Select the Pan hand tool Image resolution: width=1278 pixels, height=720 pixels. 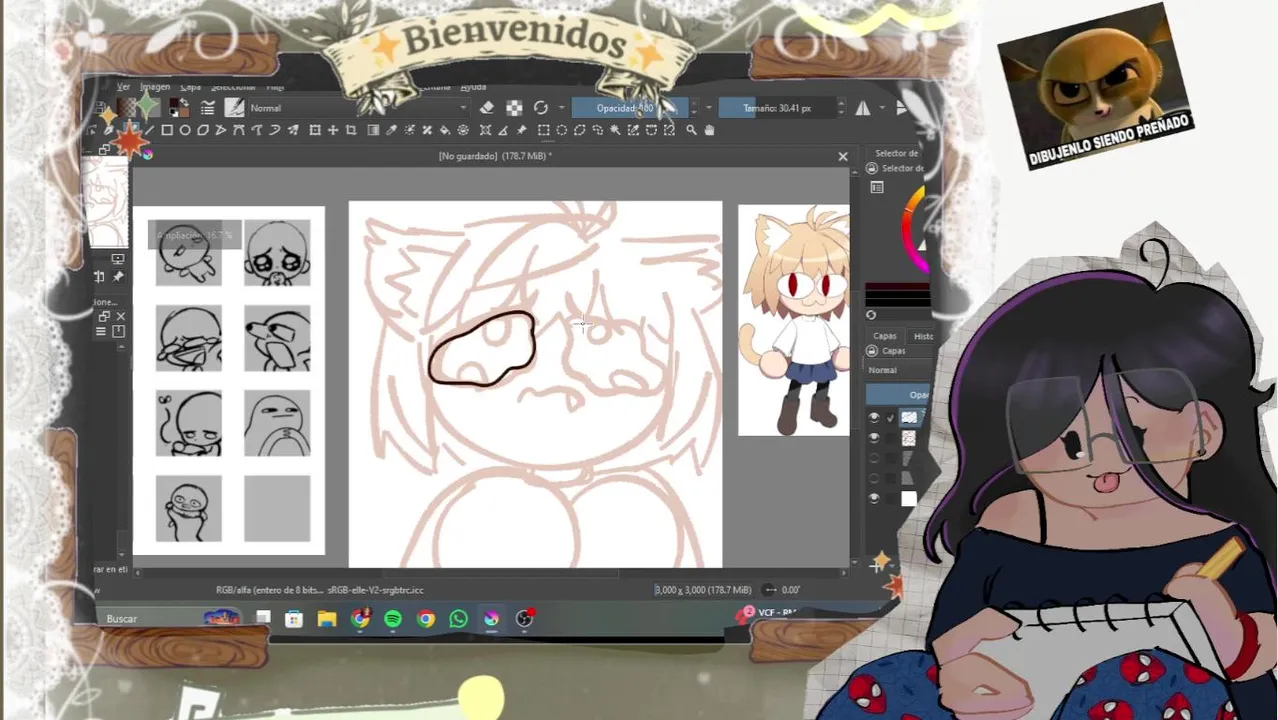coord(710,130)
